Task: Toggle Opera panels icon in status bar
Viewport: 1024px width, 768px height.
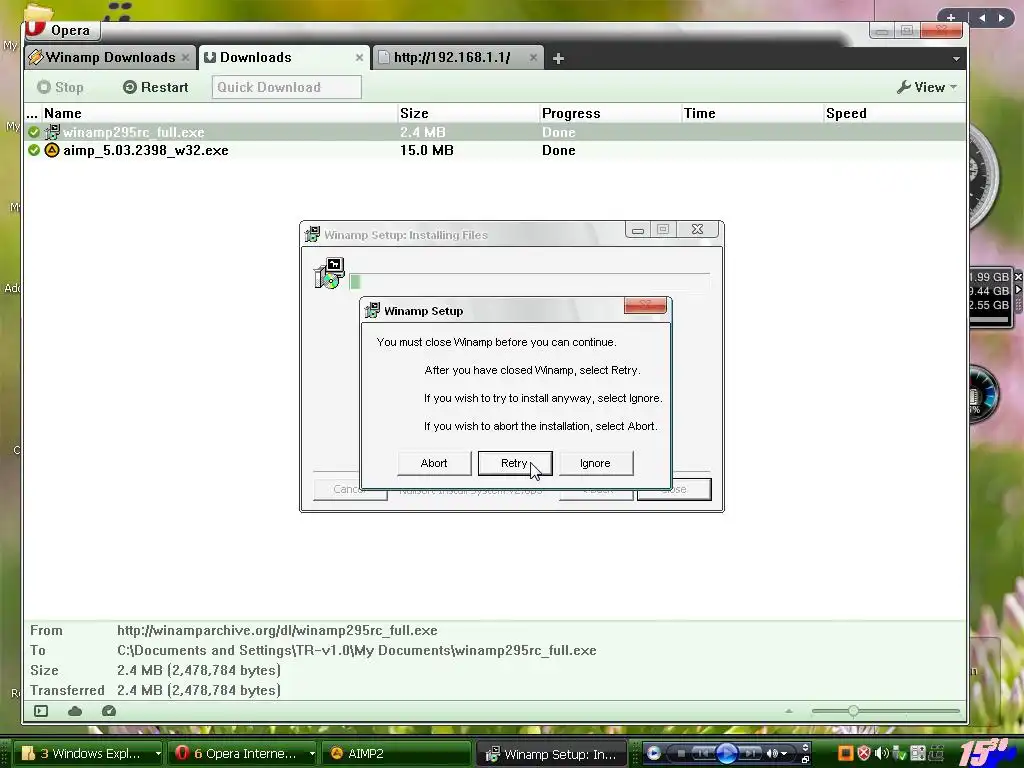Action: pyautogui.click(x=41, y=711)
